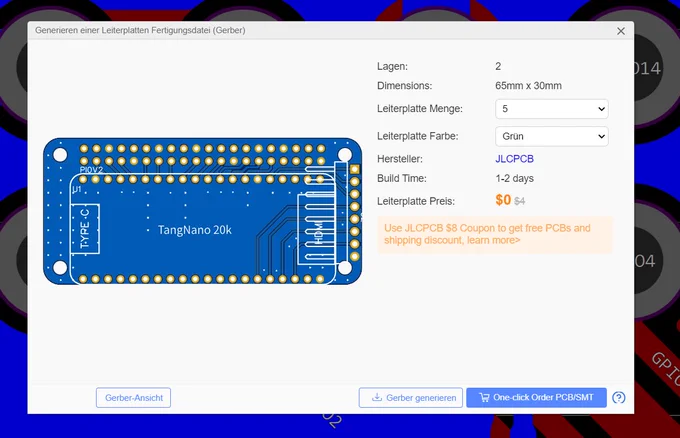This screenshot has height=438, width=680.
Task: Click One-click Order PCB/SMT button
Action: (x=536, y=398)
